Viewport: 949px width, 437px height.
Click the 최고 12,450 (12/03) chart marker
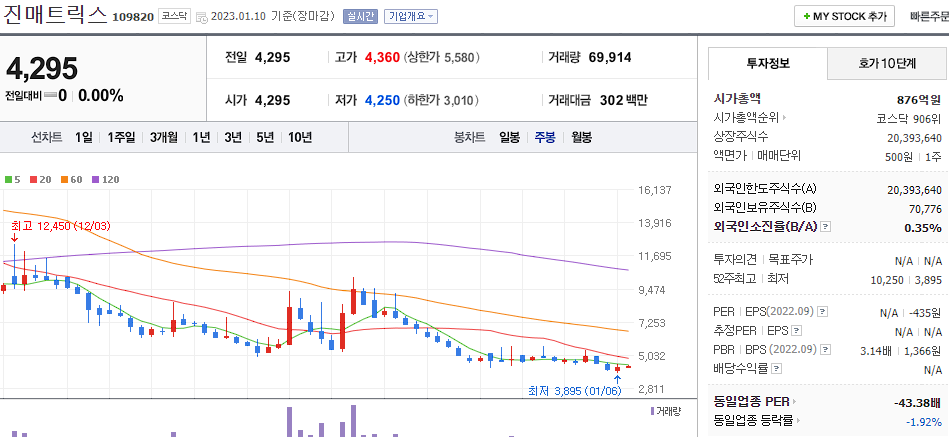click(61, 226)
